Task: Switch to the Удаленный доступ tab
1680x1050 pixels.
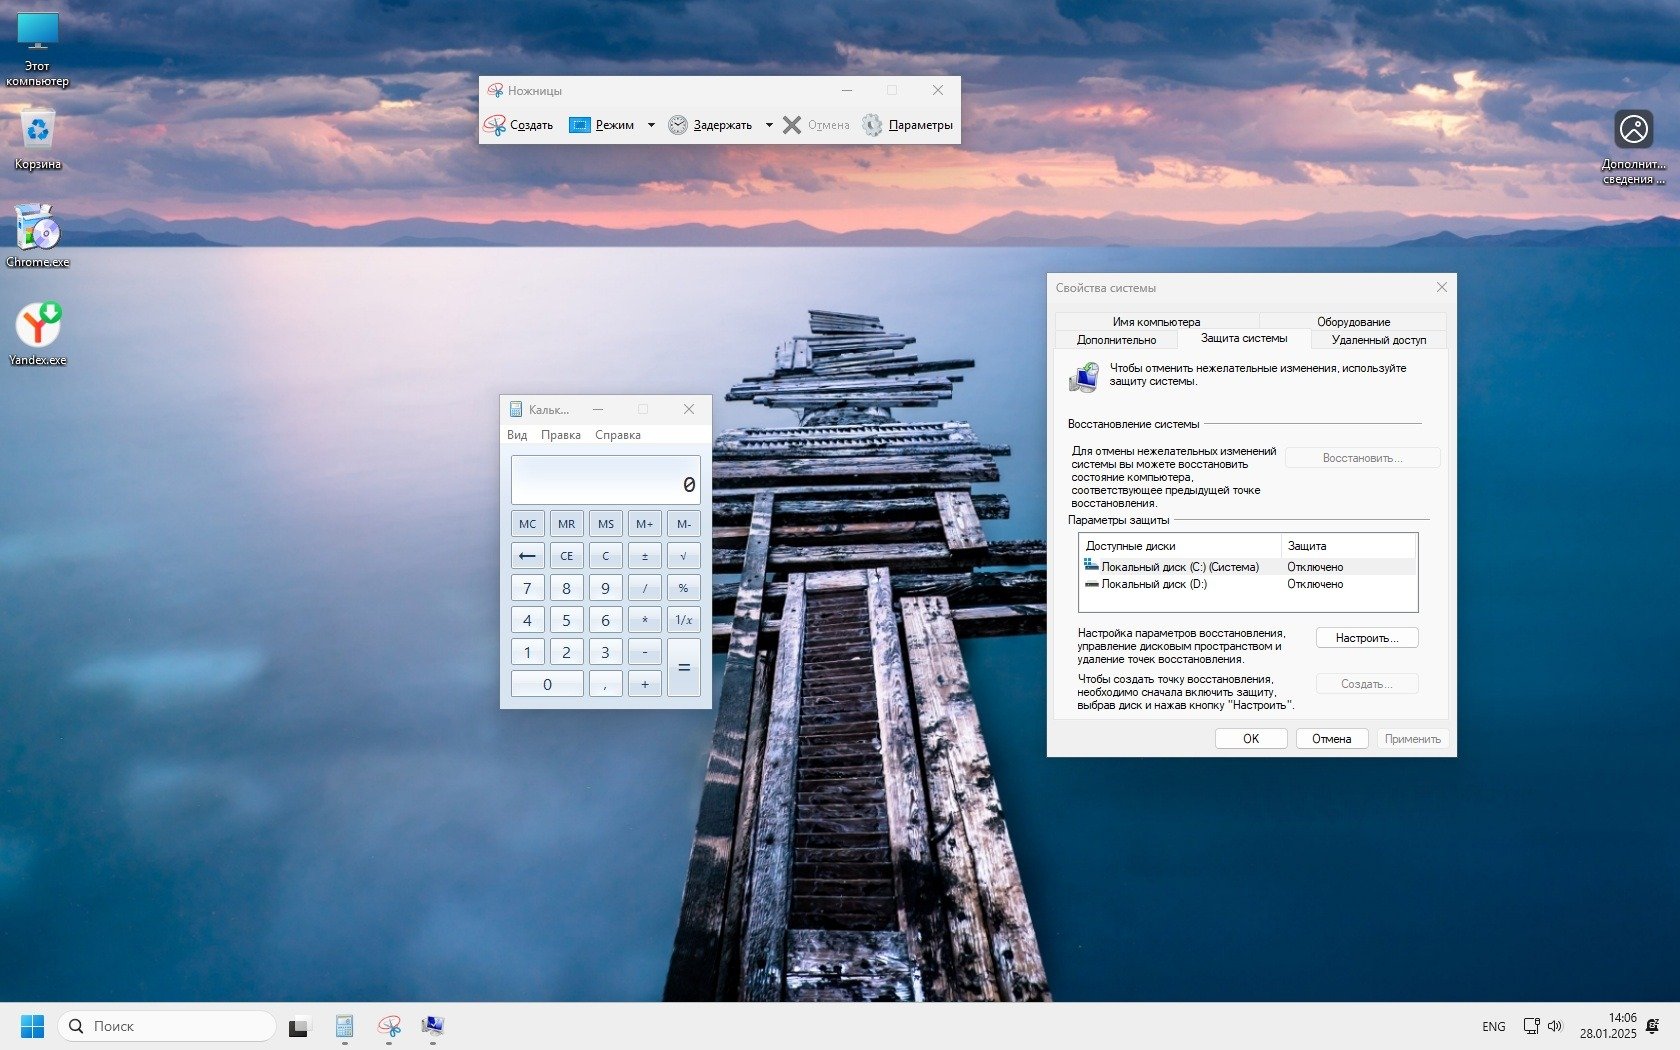Action: pos(1378,340)
